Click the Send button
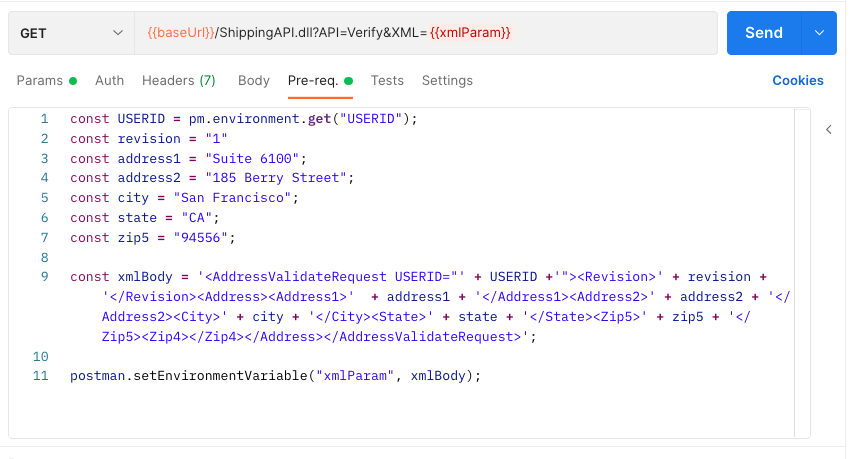The width and height of the screenshot is (852, 459). 763,33
